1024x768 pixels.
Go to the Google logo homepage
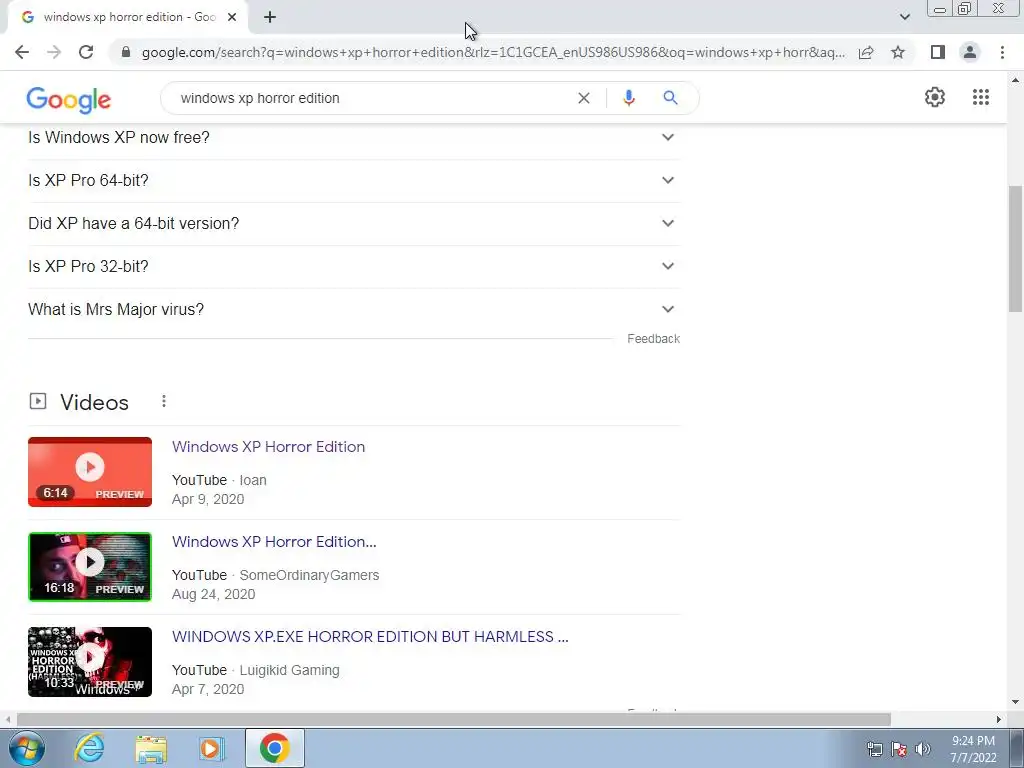pos(69,99)
